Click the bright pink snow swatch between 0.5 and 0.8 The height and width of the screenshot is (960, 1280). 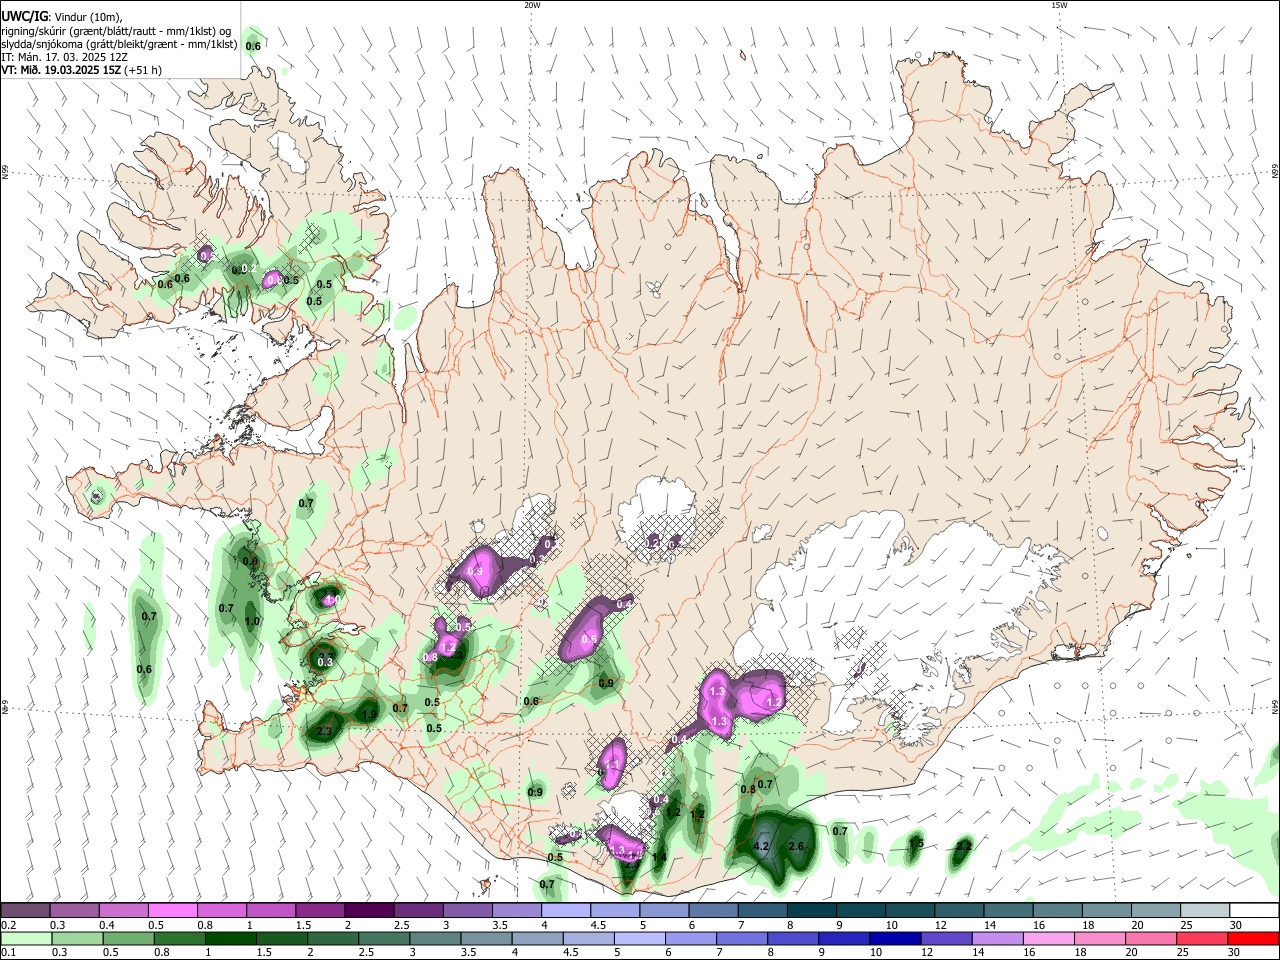pos(172,910)
